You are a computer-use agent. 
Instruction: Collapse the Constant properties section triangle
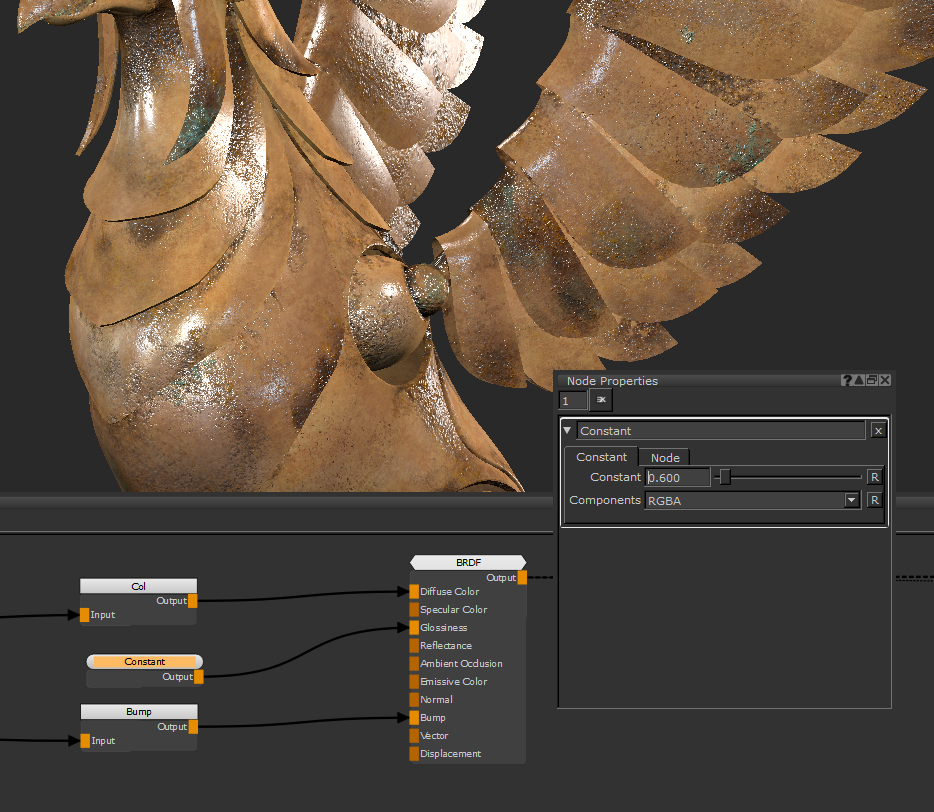point(568,431)
